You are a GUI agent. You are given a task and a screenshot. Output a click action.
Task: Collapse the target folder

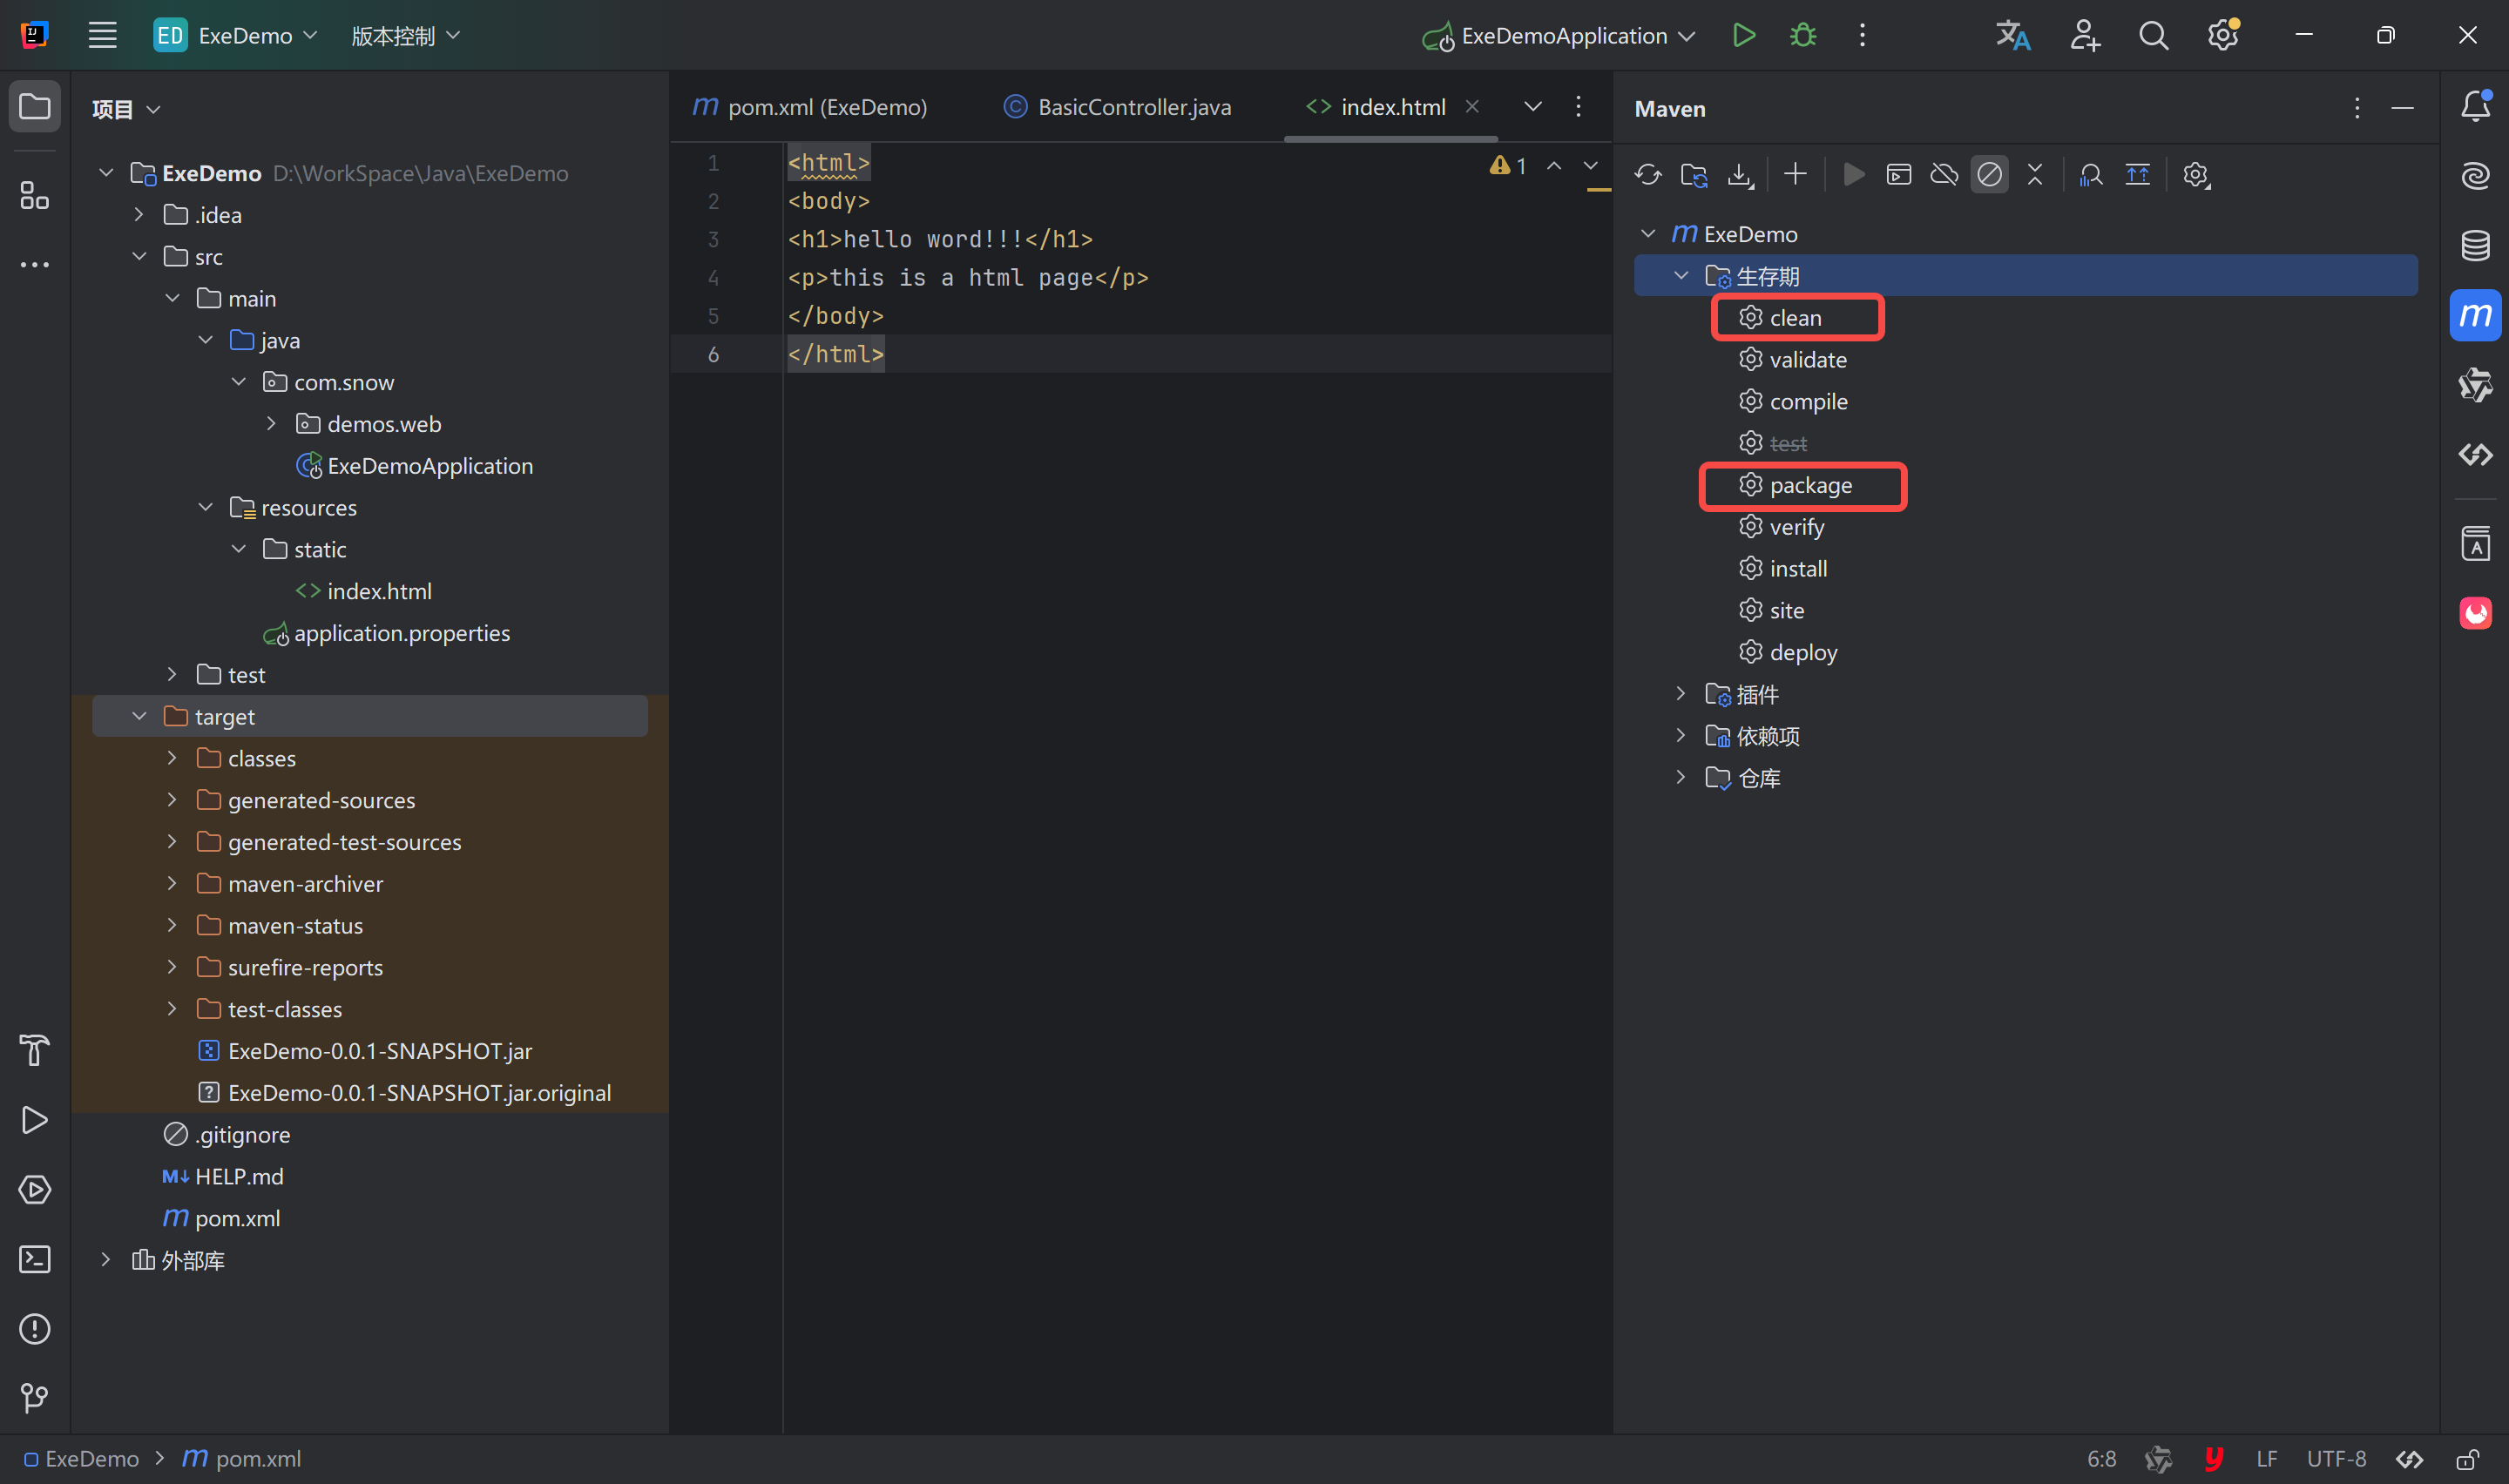(139, 717)
